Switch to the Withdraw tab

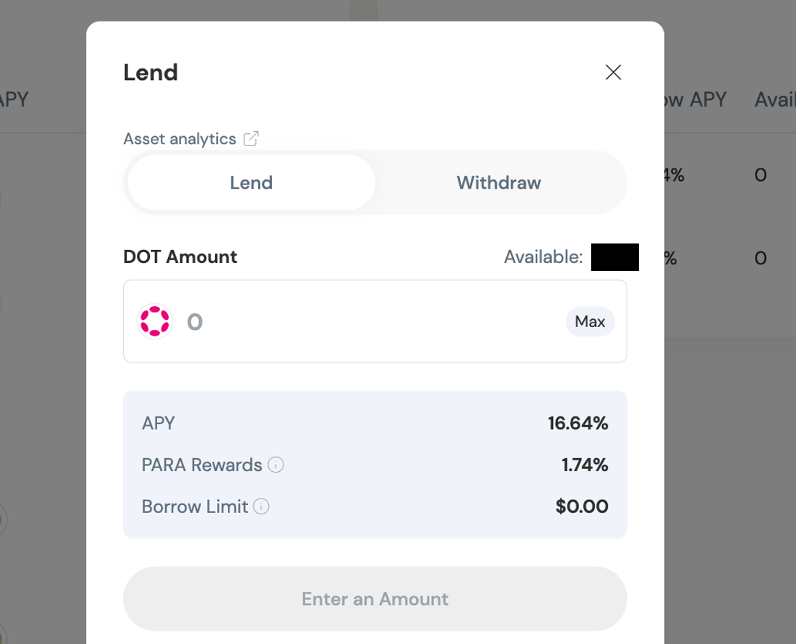tap(498, 183)
